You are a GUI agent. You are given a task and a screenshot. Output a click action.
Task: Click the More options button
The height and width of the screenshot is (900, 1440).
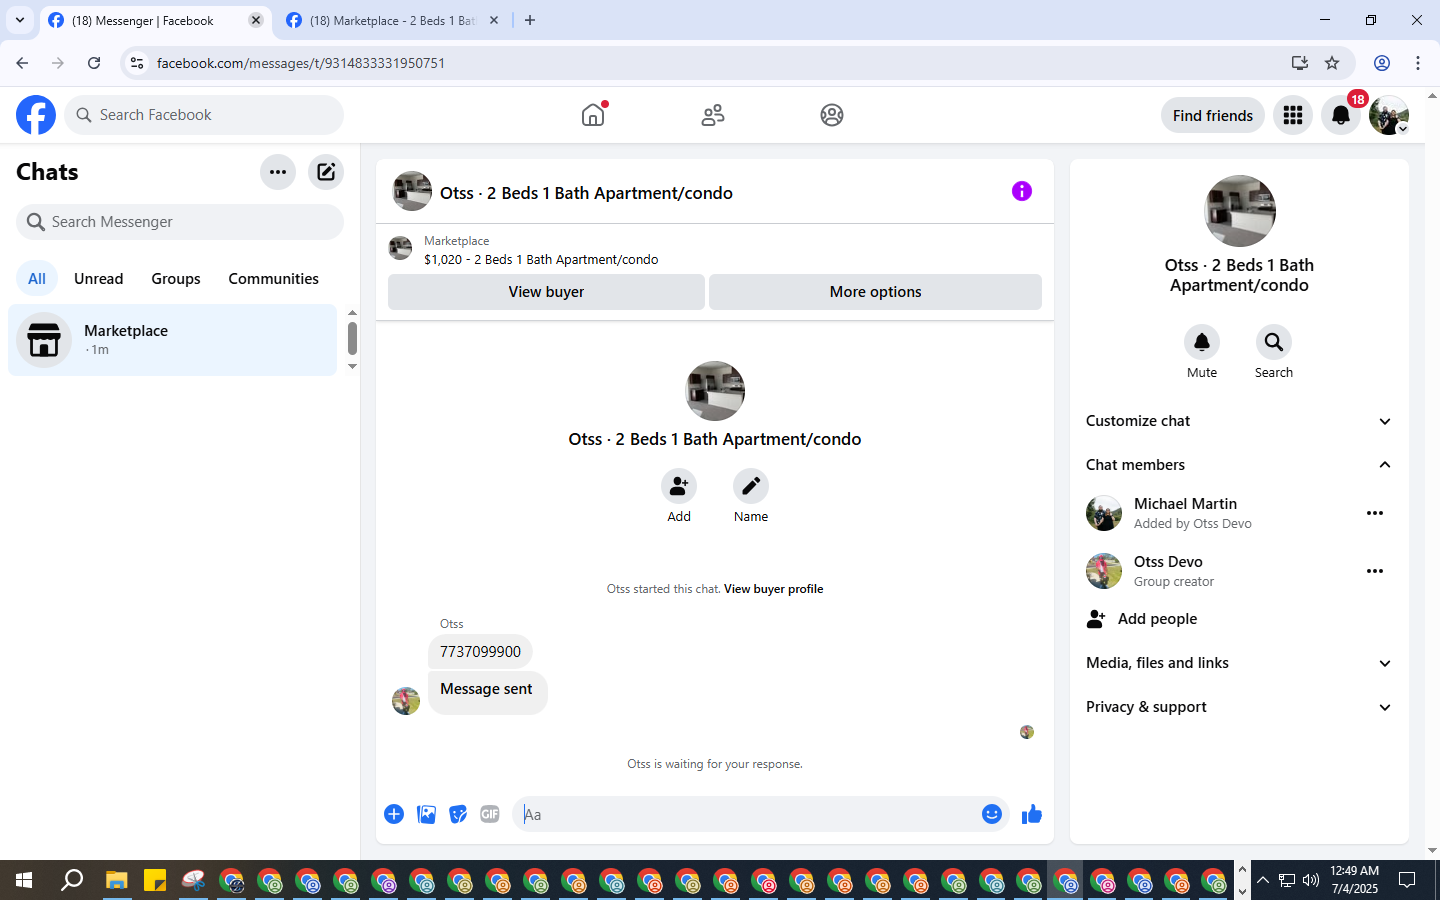click(875, 292)
